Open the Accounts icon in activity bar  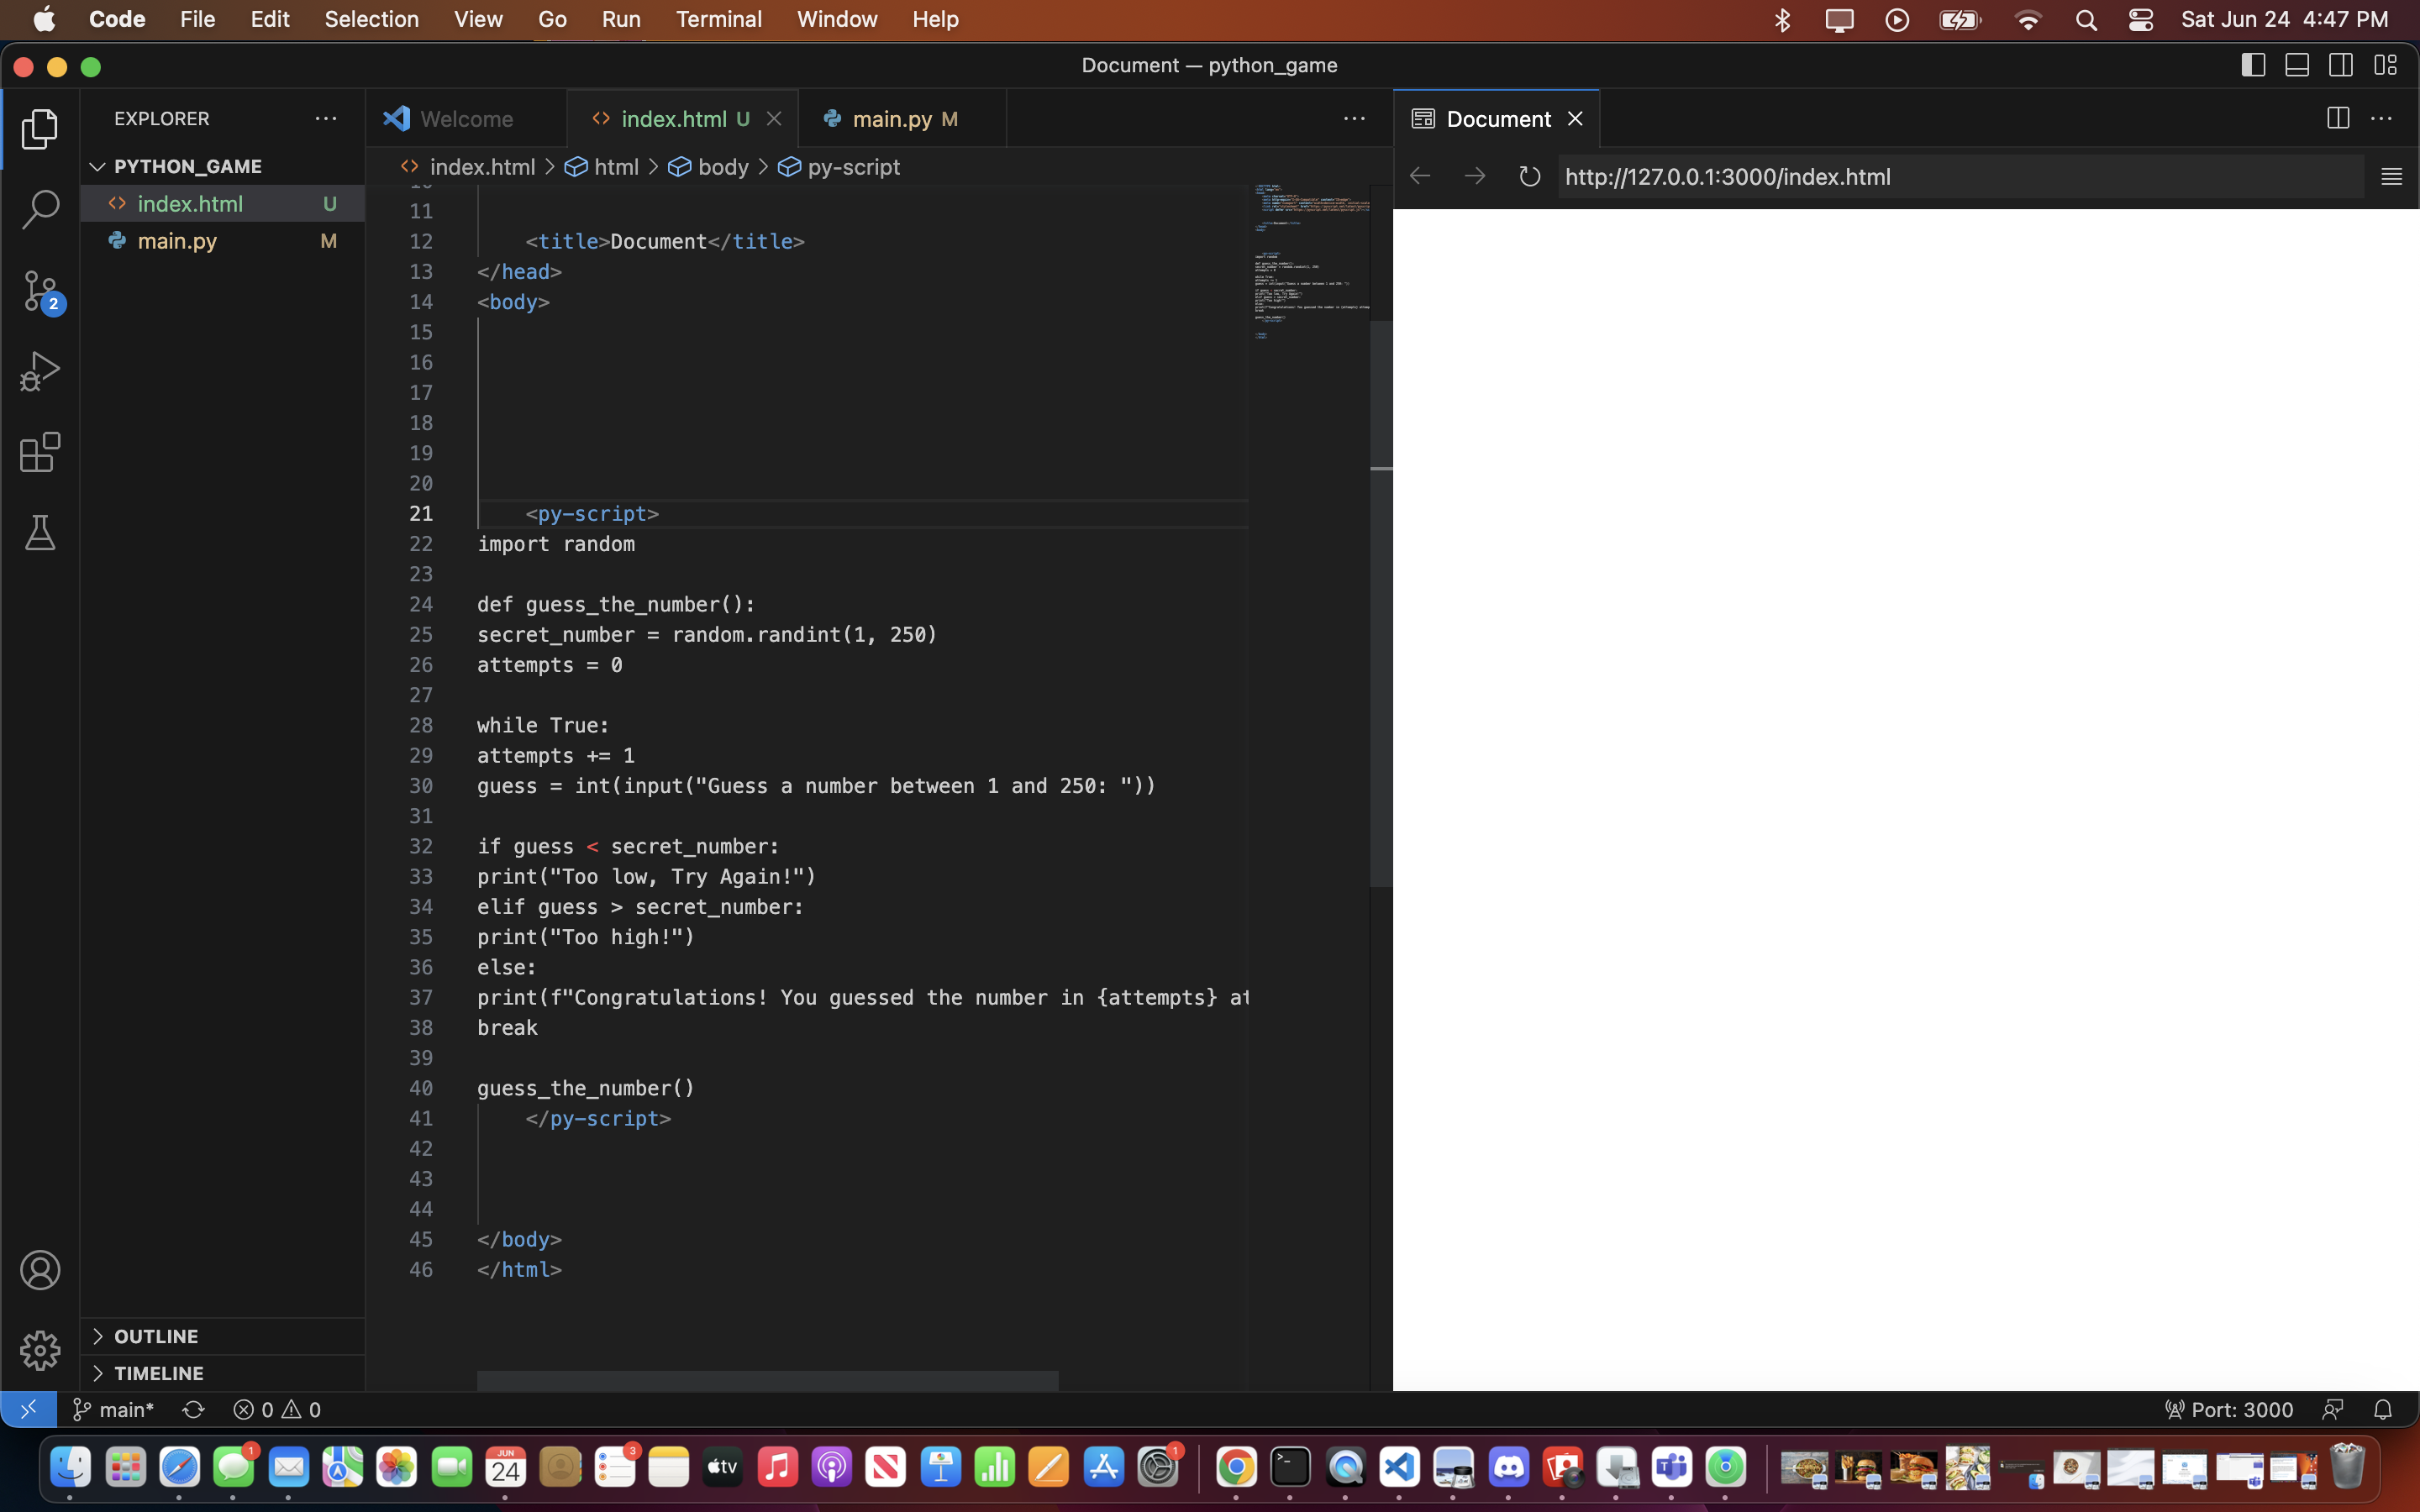[40, 1270]
